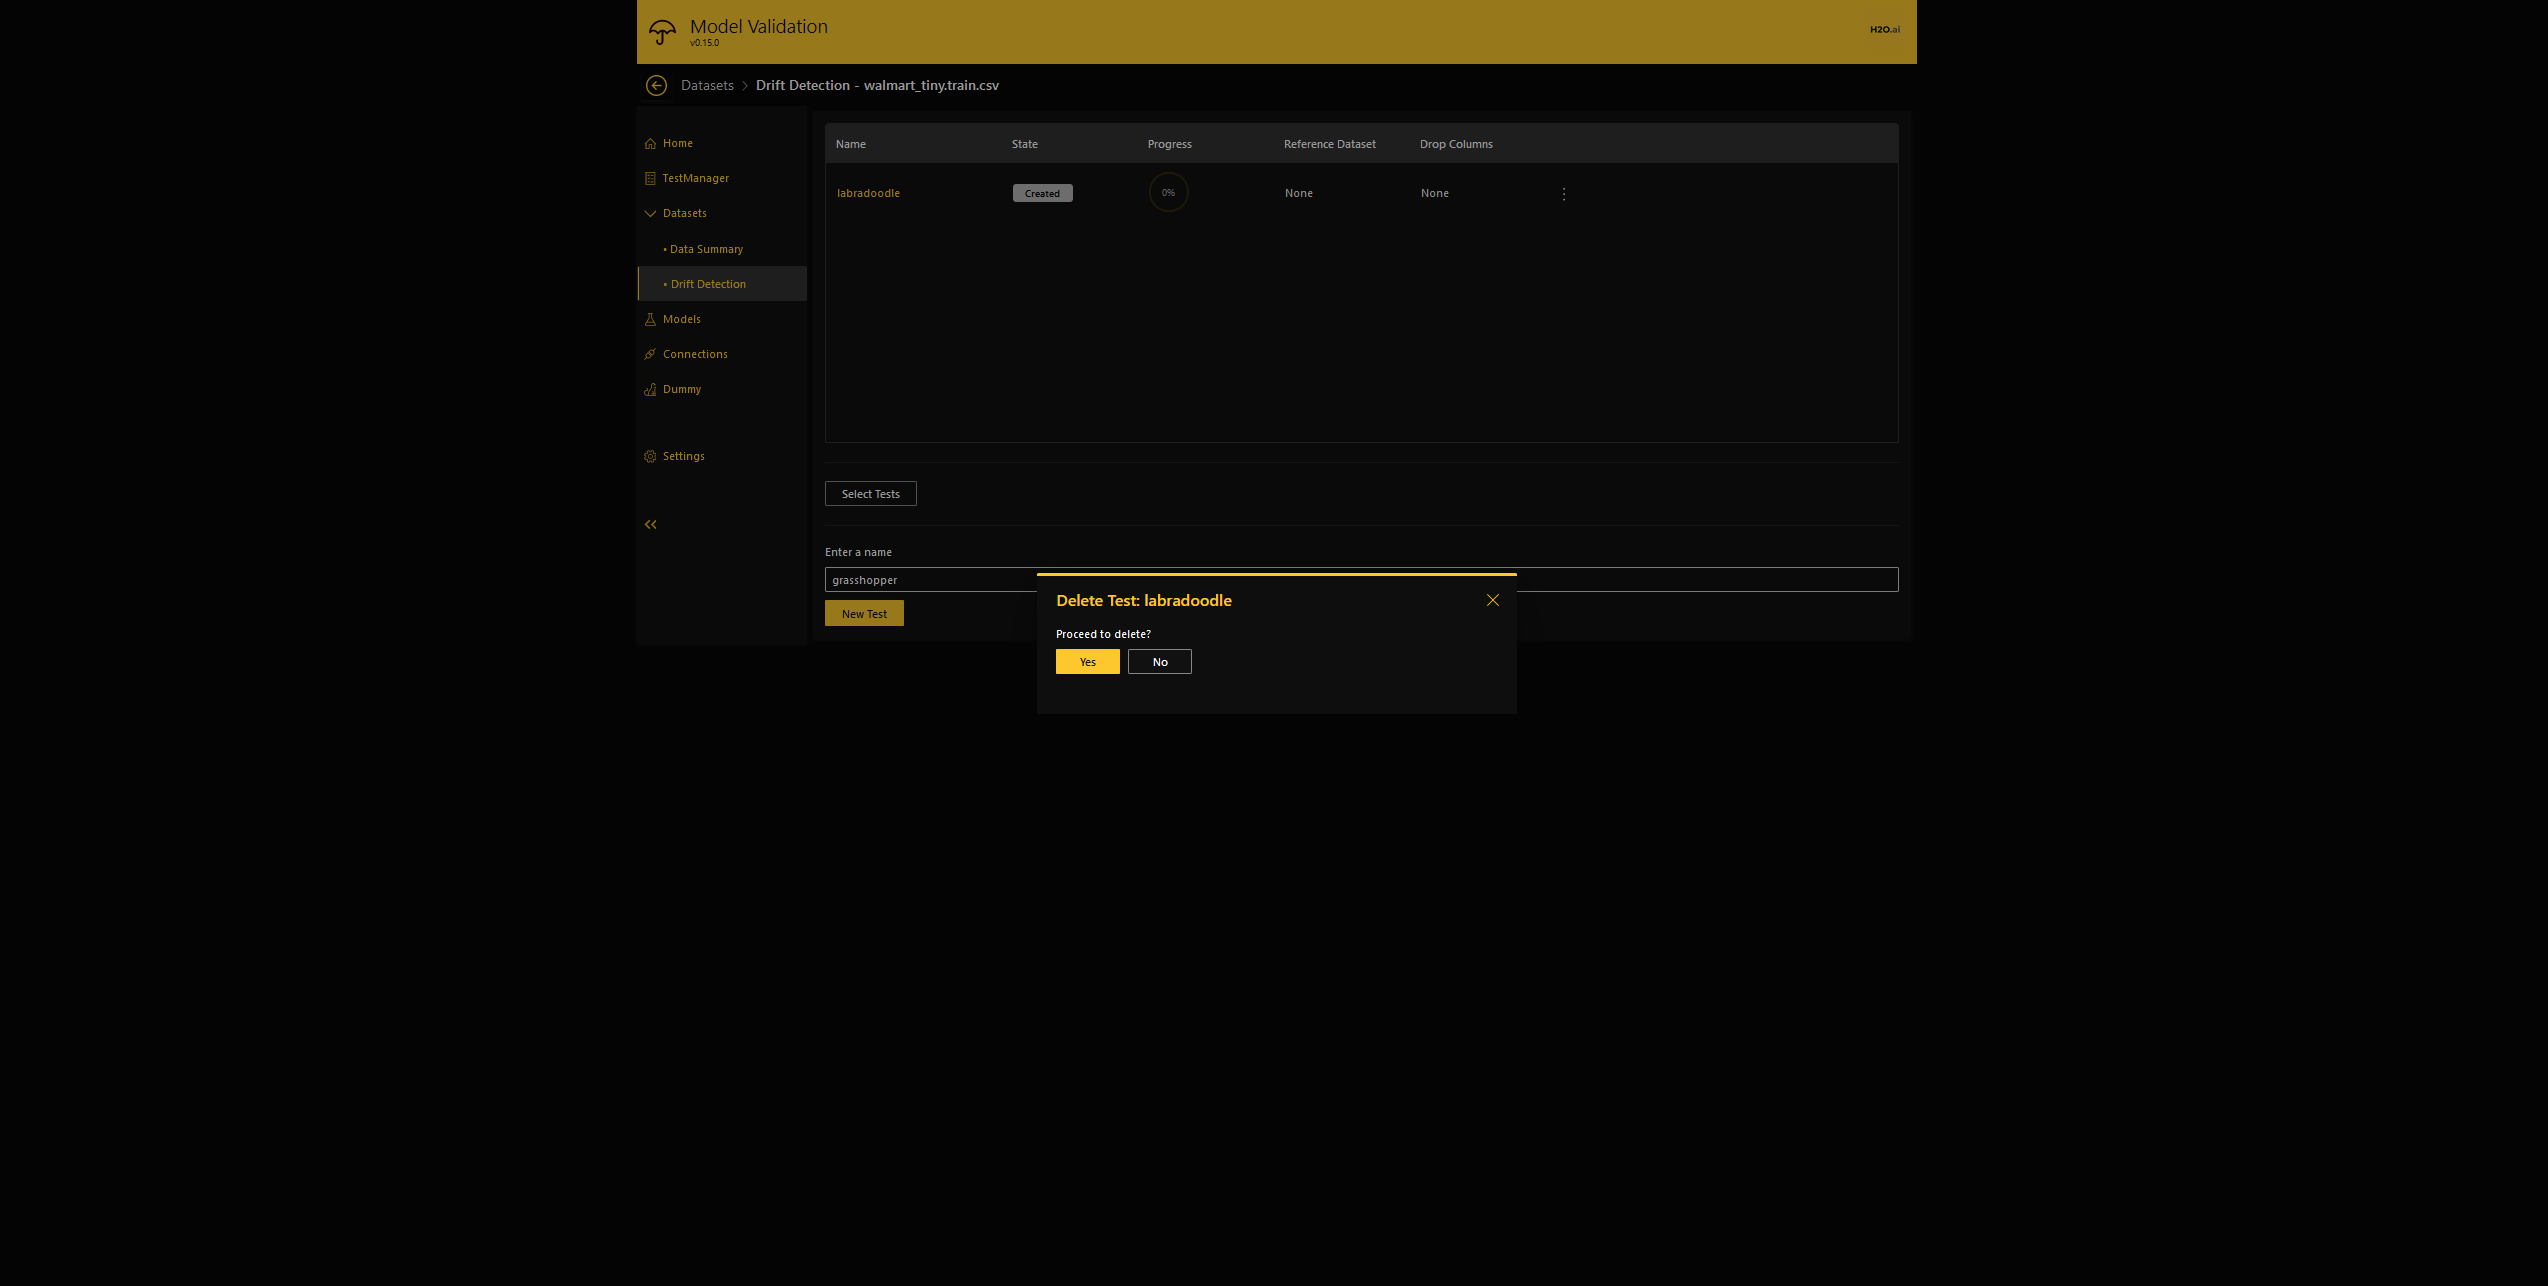2548x1286 pixels.
Task: Collapse the sidebar with double chevron
Action: [651, 524]
